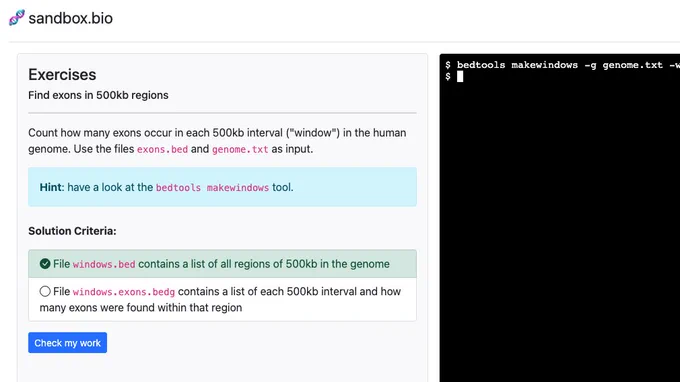This screenshot has height=382, width=680.
Task: Select the genome.txt file name text
Action: [x=240, y=149]
